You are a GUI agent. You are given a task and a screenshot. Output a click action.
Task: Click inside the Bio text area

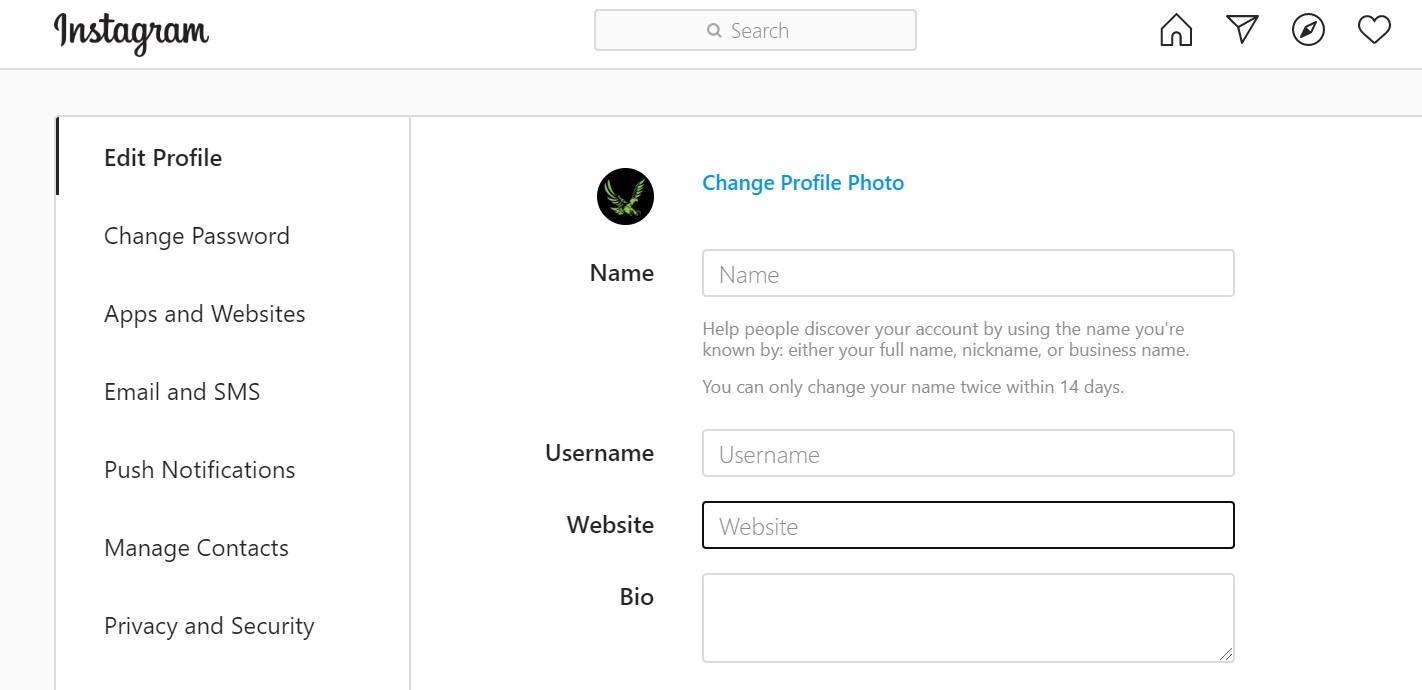[x=968, y=617]
